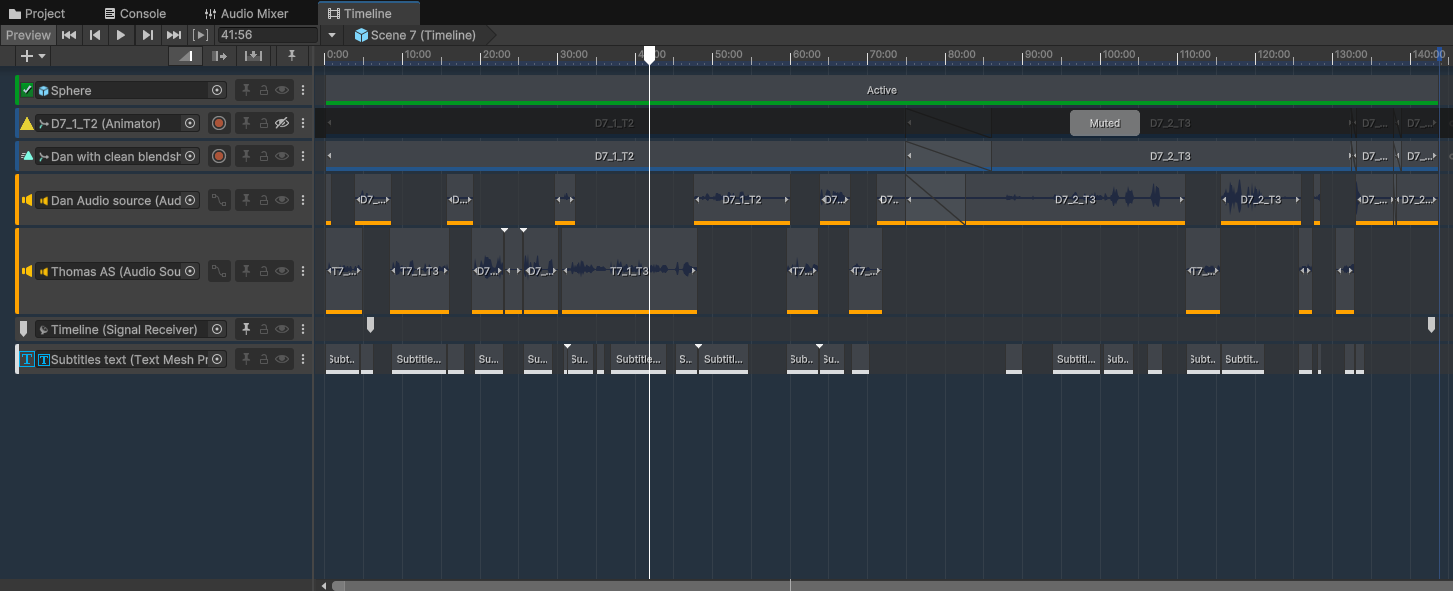Play the timeline
1453x591 pixels.
pyautogui.click(x=121, y=35)
